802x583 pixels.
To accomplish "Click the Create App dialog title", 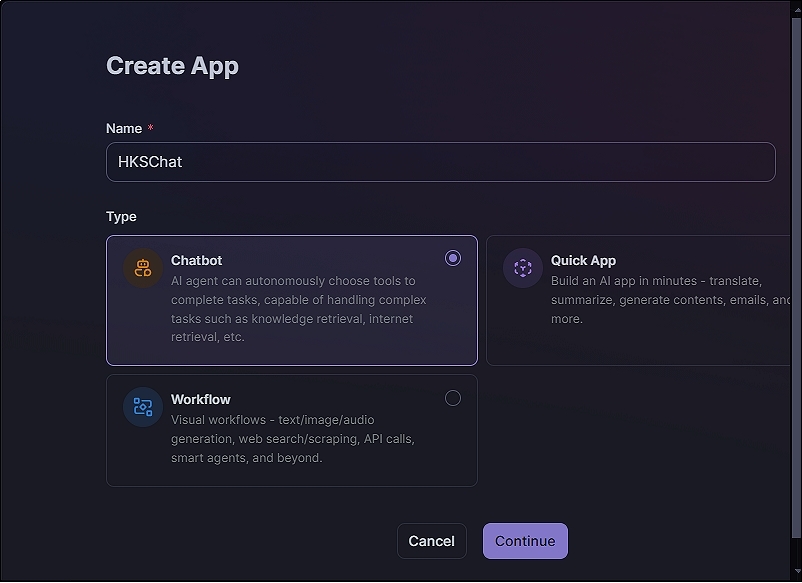I will click(x=172, y=66).
